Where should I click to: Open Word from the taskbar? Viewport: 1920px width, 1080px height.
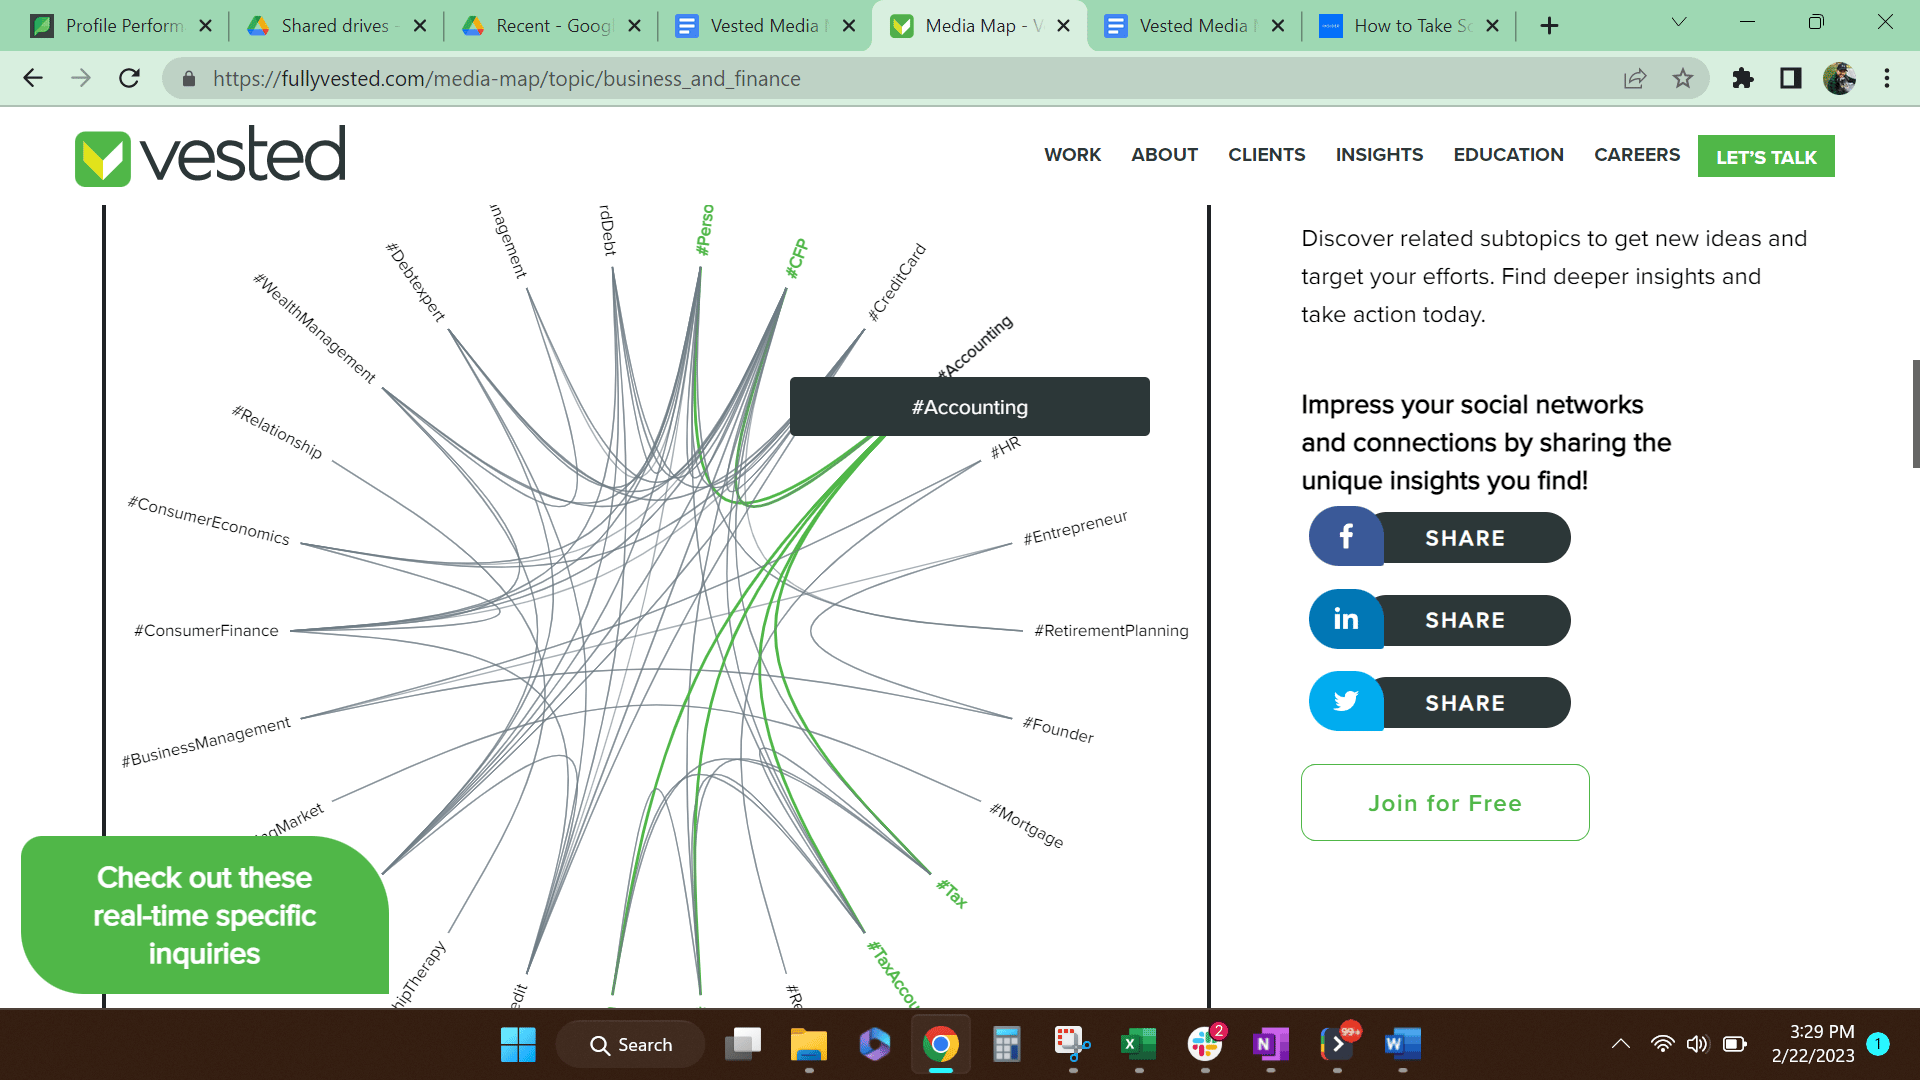tap(1403, 1044)
